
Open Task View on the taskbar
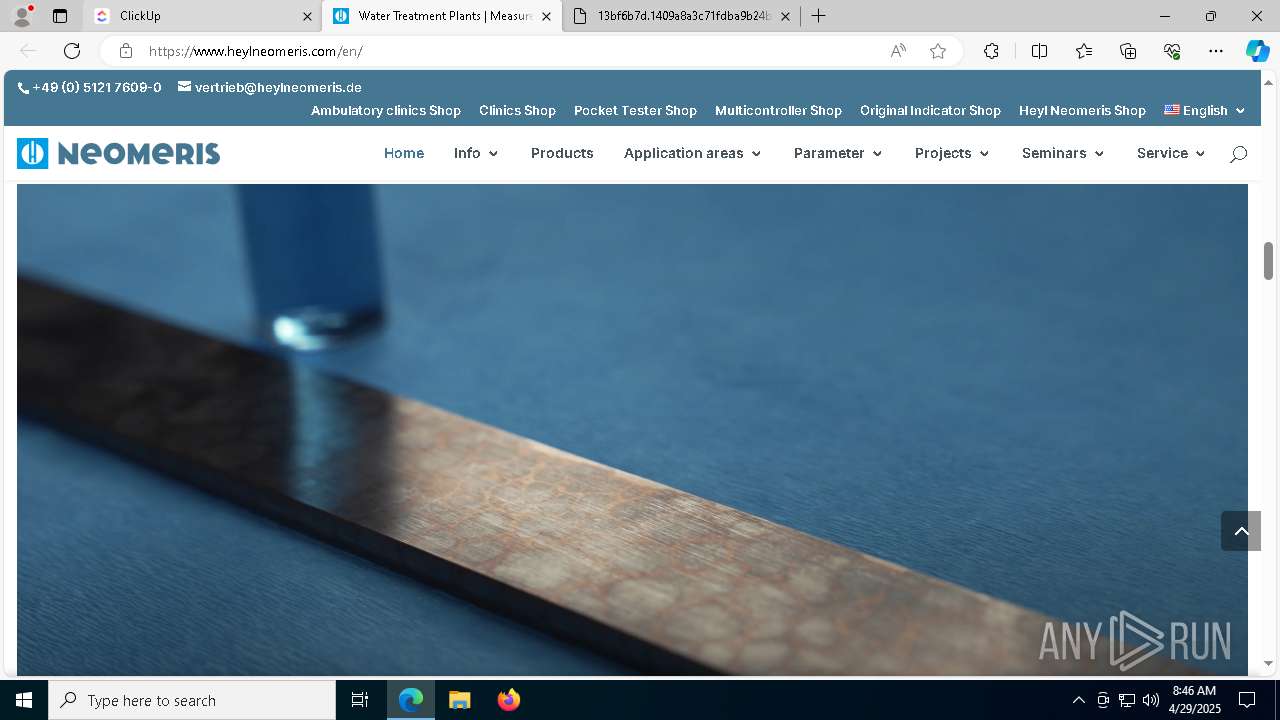[x=360, y=700]
